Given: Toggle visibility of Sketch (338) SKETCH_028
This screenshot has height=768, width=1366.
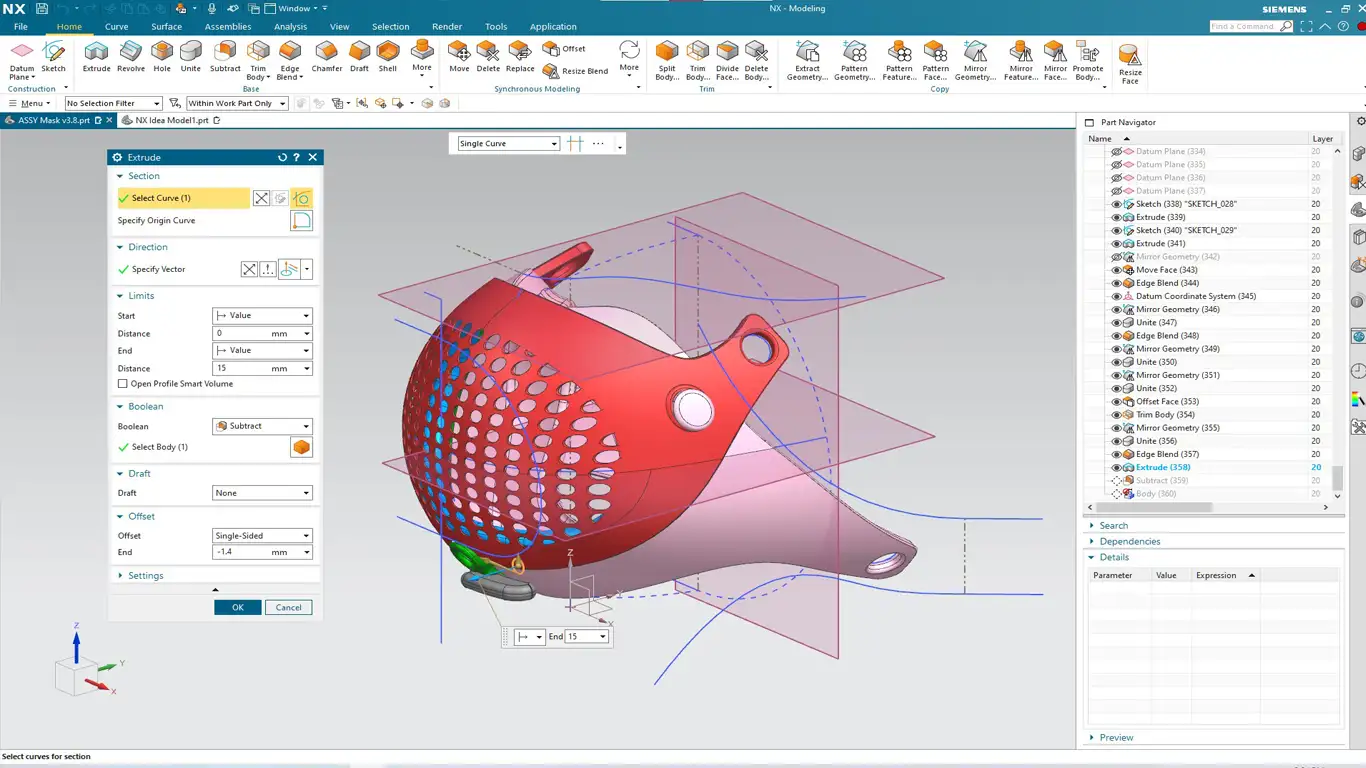Looking at the screenshot, I should click(x=1117, y=204).
